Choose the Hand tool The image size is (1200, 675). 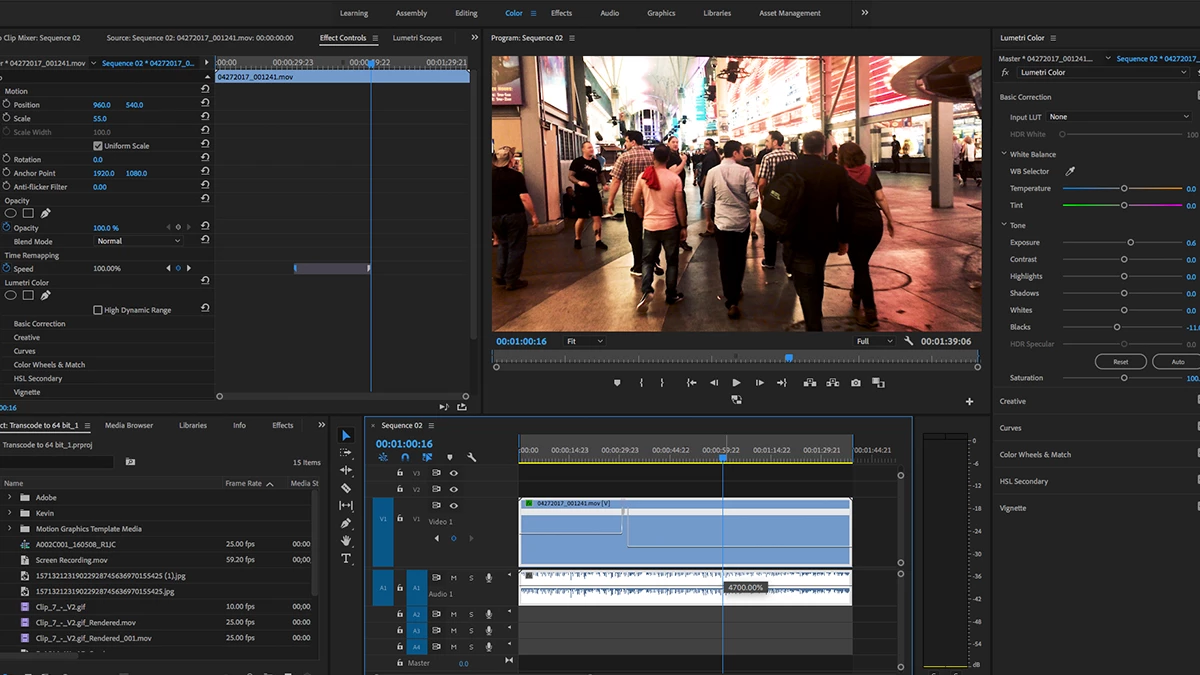click(x=346, y=541)
